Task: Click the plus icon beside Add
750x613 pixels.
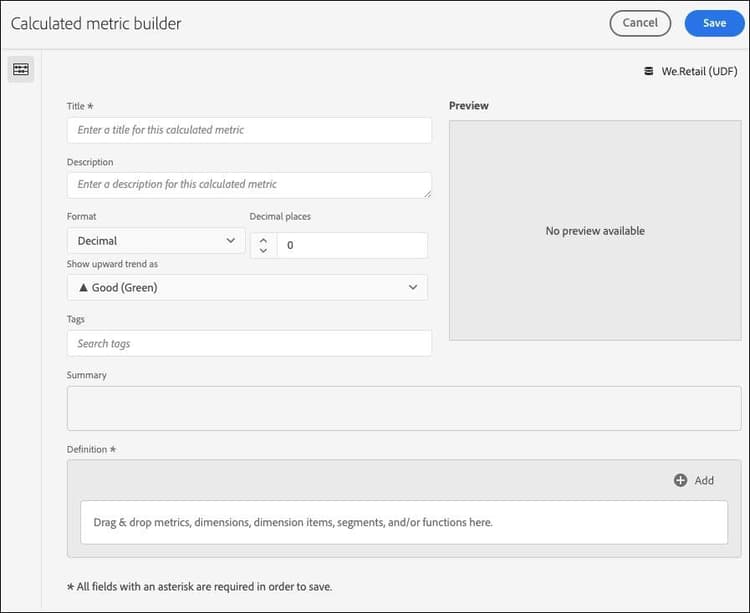Action: pyautogui.click(x=681, y=480)
